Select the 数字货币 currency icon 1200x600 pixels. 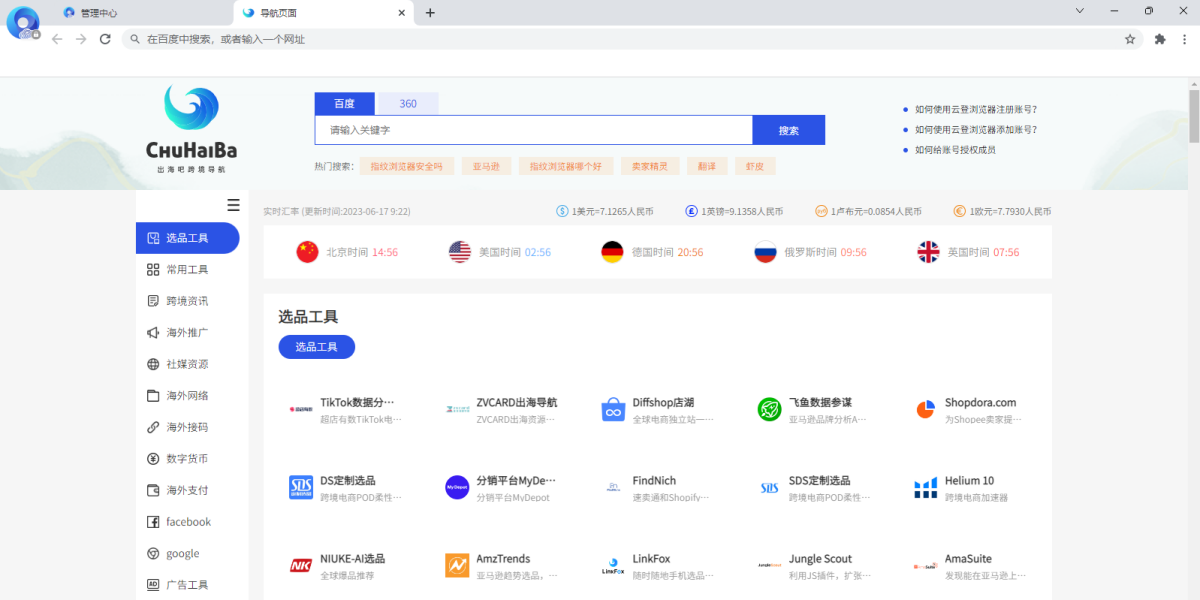point(152,458)
